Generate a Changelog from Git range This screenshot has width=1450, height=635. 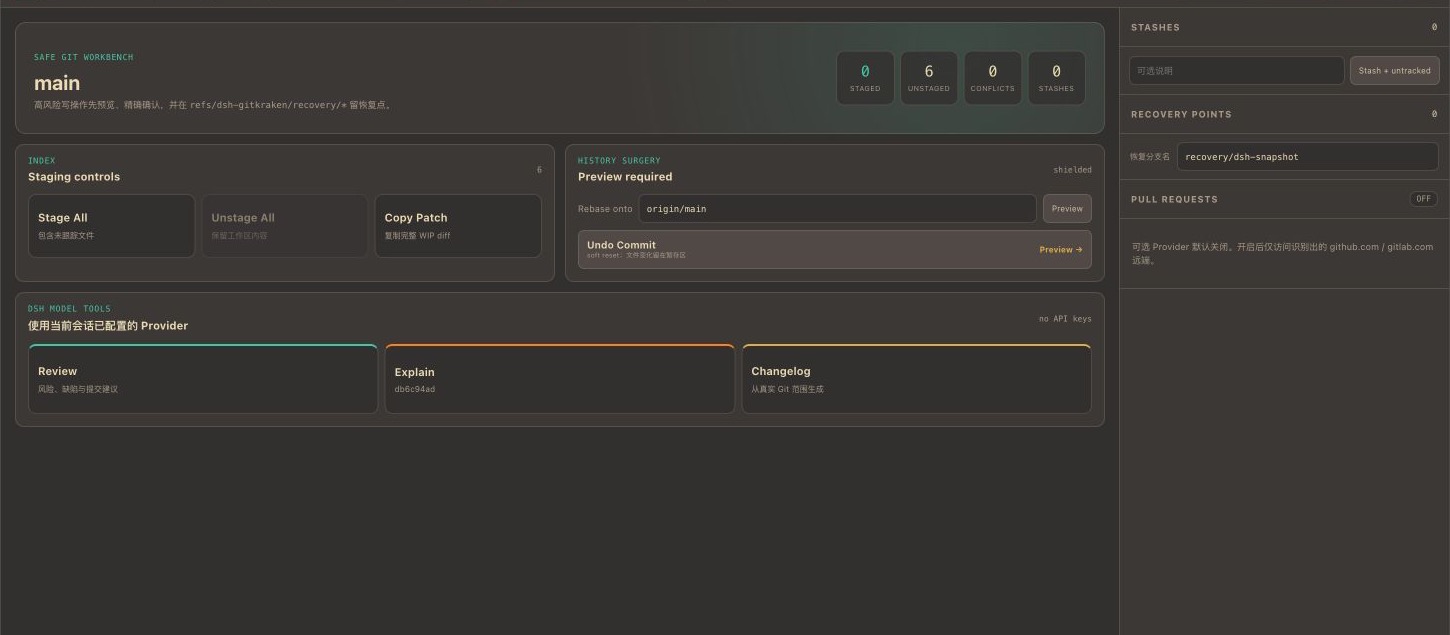pyautogui.click(x=916, y=379)
